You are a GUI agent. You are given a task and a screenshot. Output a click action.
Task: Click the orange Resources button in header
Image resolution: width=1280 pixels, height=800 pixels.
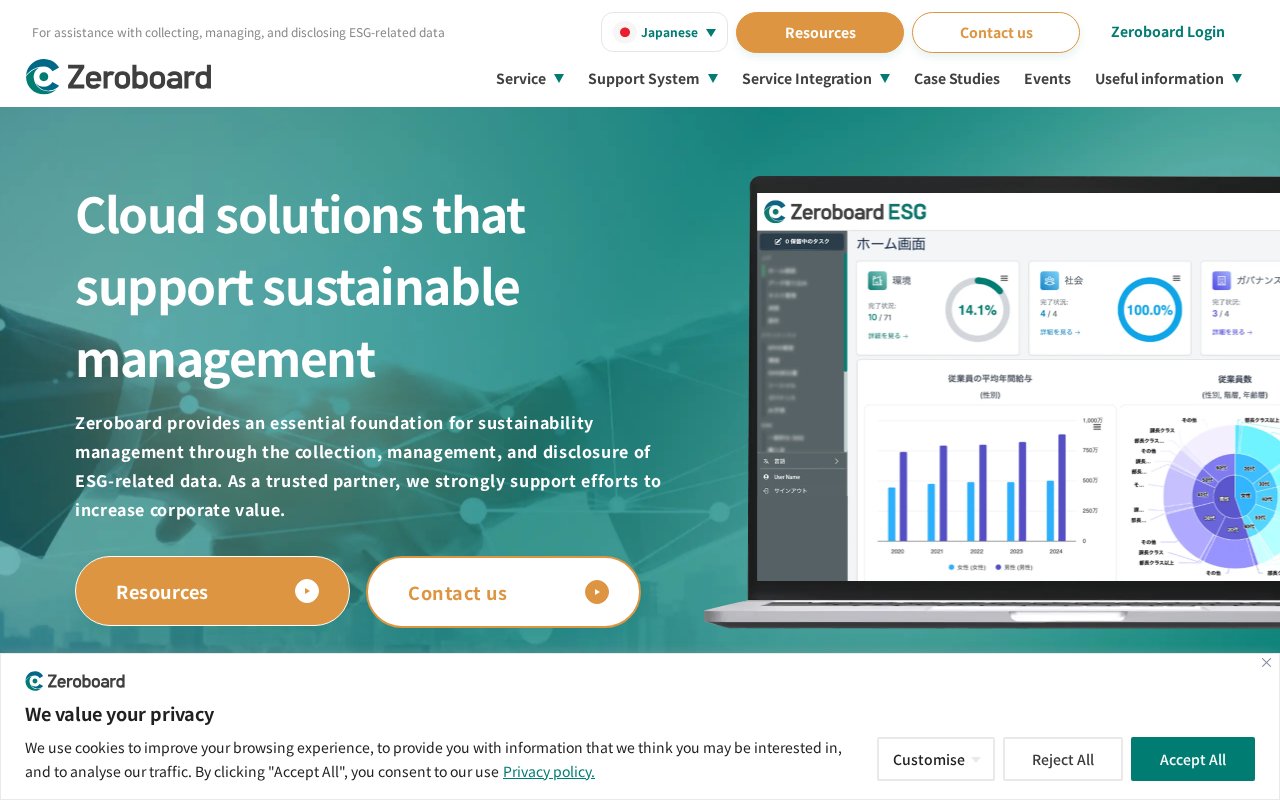click(820, 32)
